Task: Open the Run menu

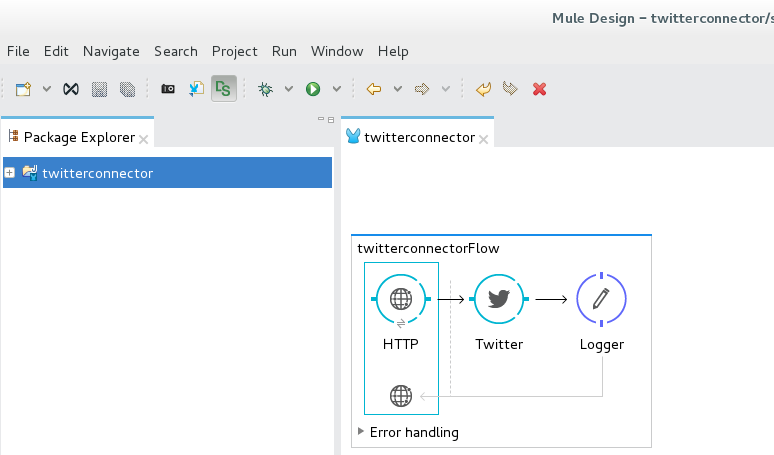Action: click(x=284, y=51)
